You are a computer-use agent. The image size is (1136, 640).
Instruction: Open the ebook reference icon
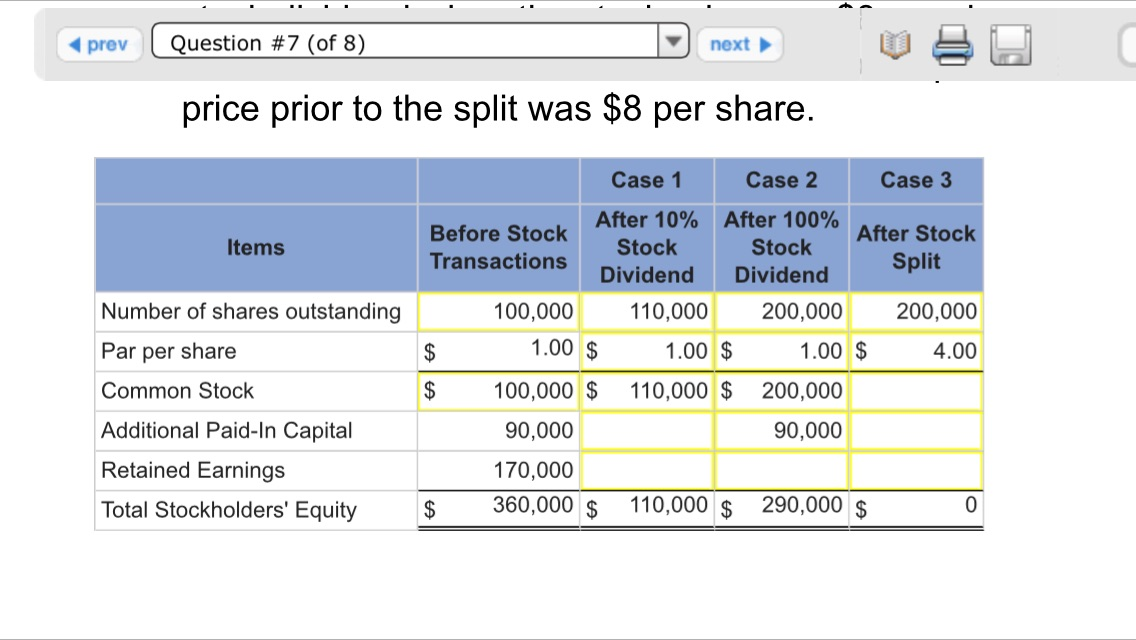pos(895,45)
